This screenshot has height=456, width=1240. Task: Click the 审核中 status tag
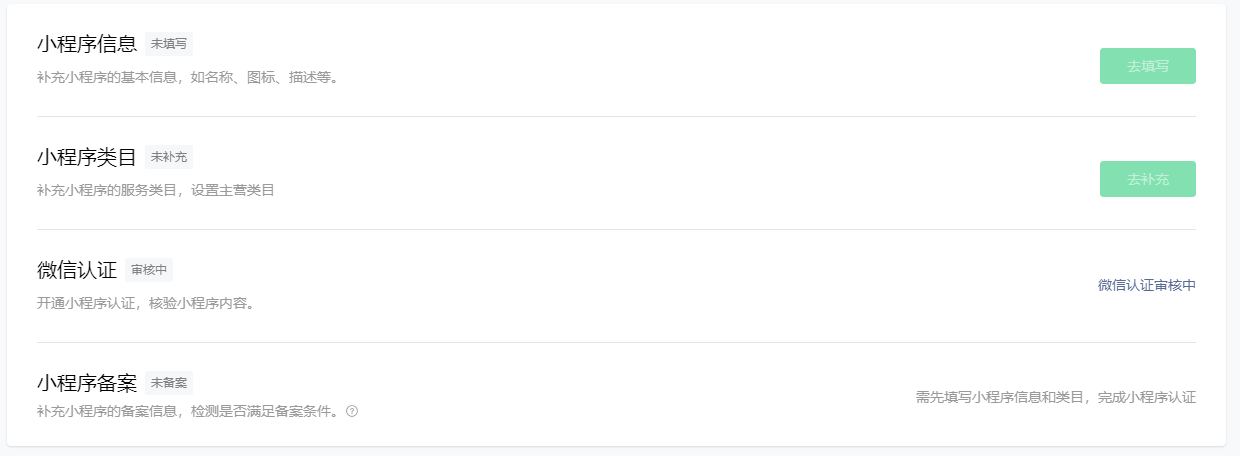click(149, 270)
